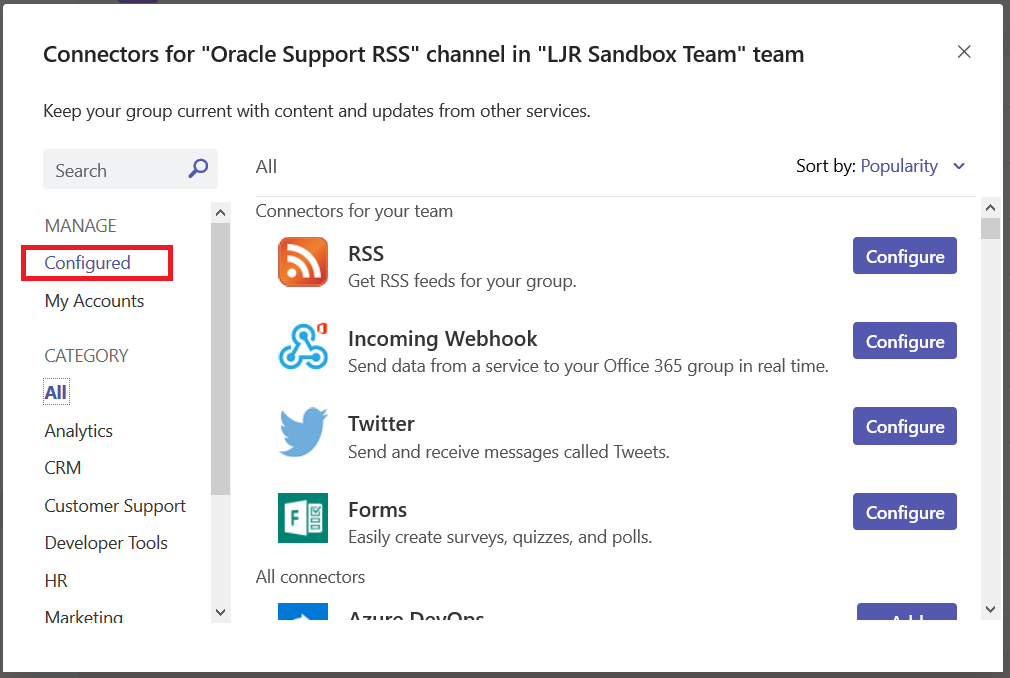Image resolution: width=1010 pixels, height=678 pixels.
Task: Configure the Forms connector
Action: (x=904, y=512)
